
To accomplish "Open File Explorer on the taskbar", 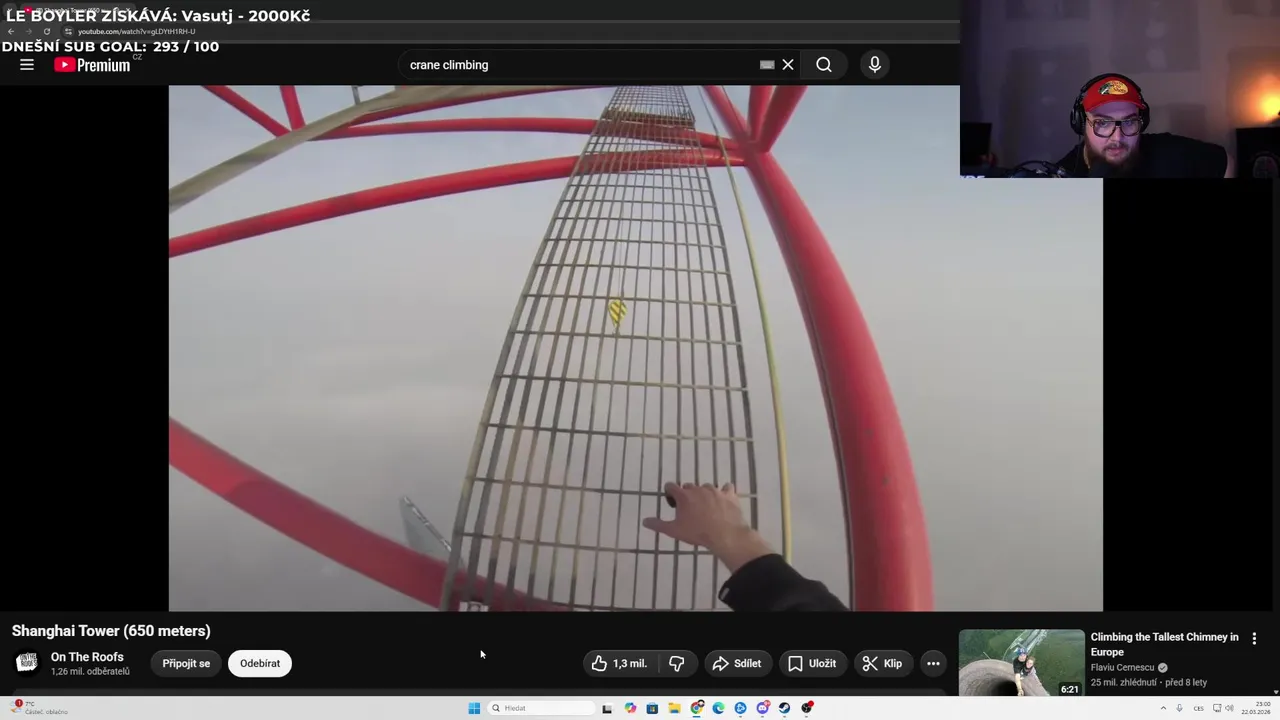I will pos(674,708).
